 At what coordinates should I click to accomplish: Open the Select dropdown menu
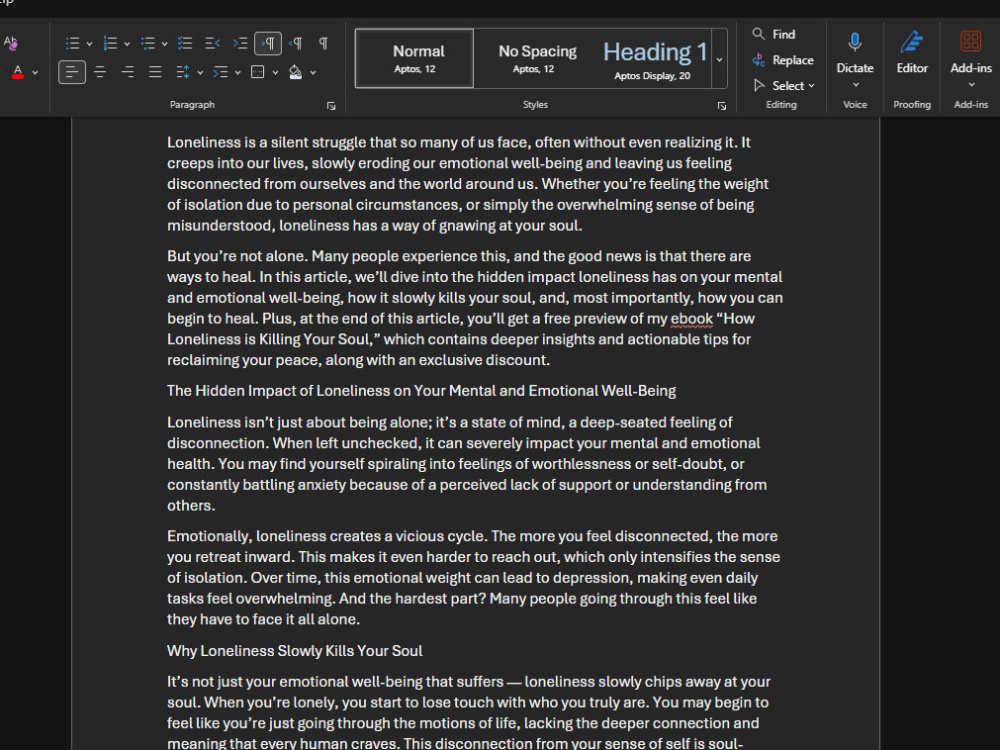click(x=811, y=86)
